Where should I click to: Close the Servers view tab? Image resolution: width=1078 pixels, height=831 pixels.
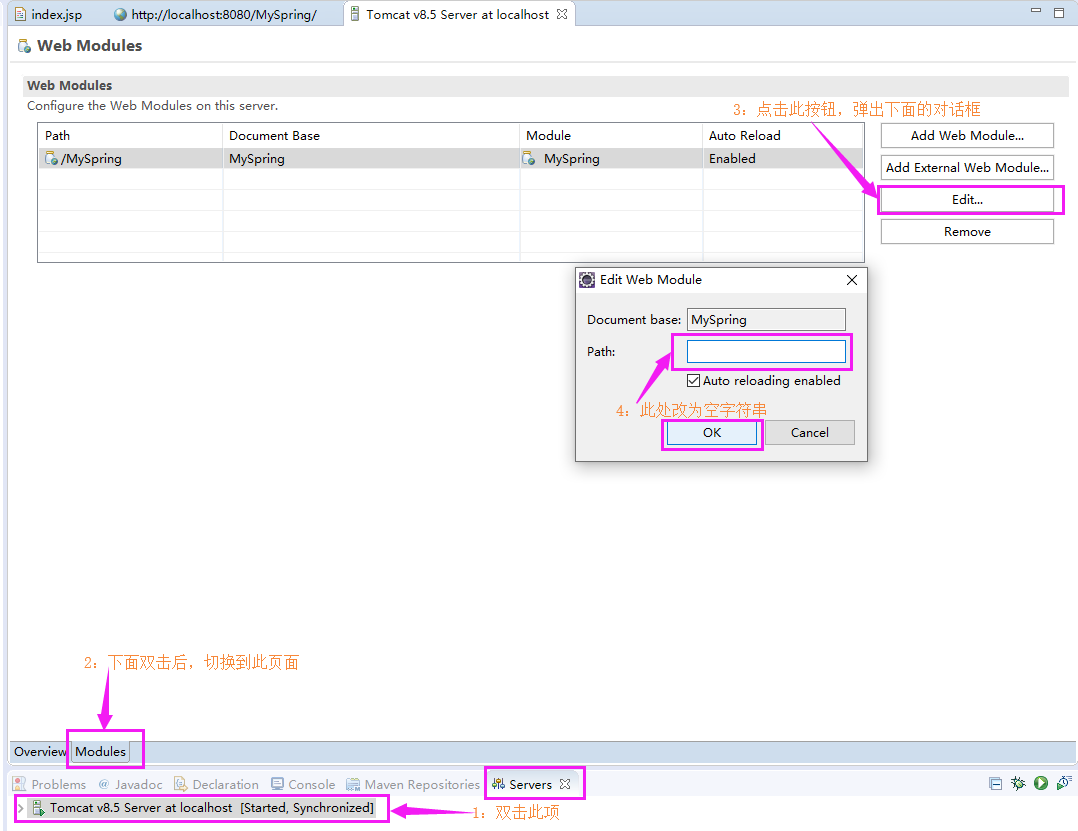point(565,784)
